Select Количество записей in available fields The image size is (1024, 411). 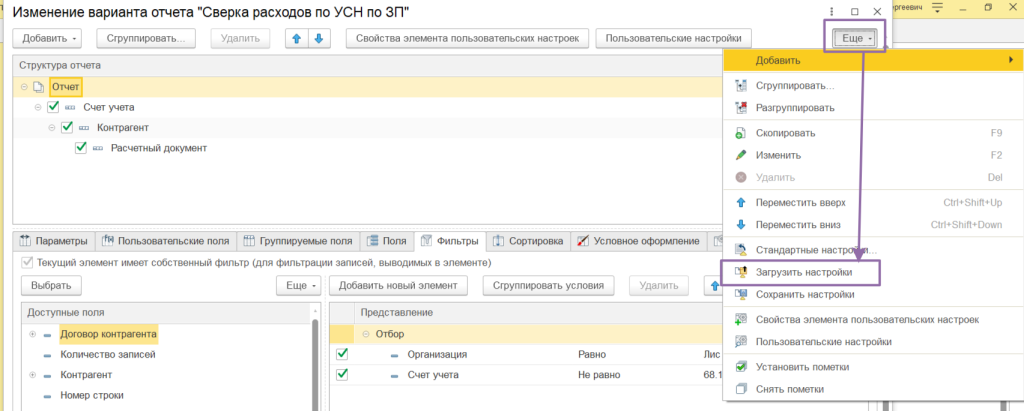pos(108,355)
